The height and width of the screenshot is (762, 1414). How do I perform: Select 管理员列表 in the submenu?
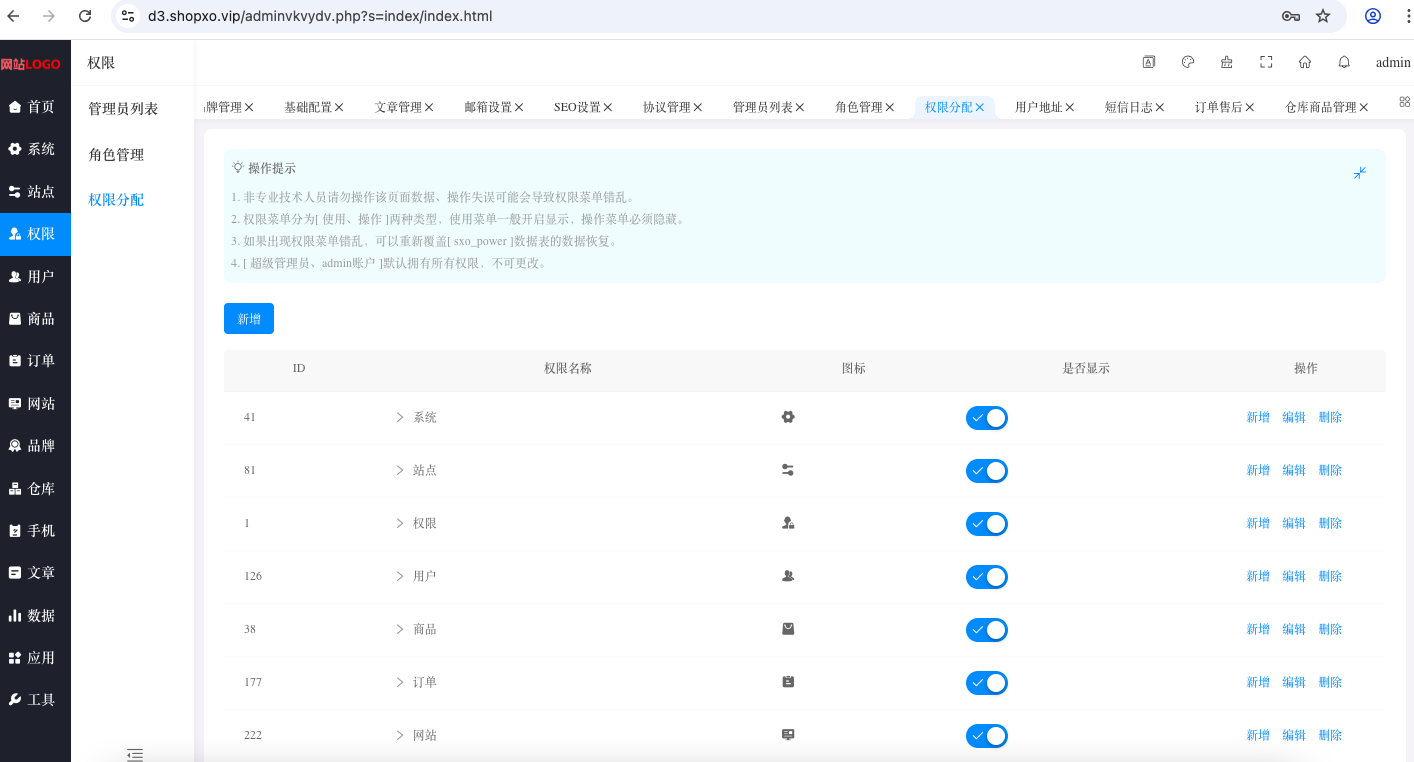coord(123,109)
